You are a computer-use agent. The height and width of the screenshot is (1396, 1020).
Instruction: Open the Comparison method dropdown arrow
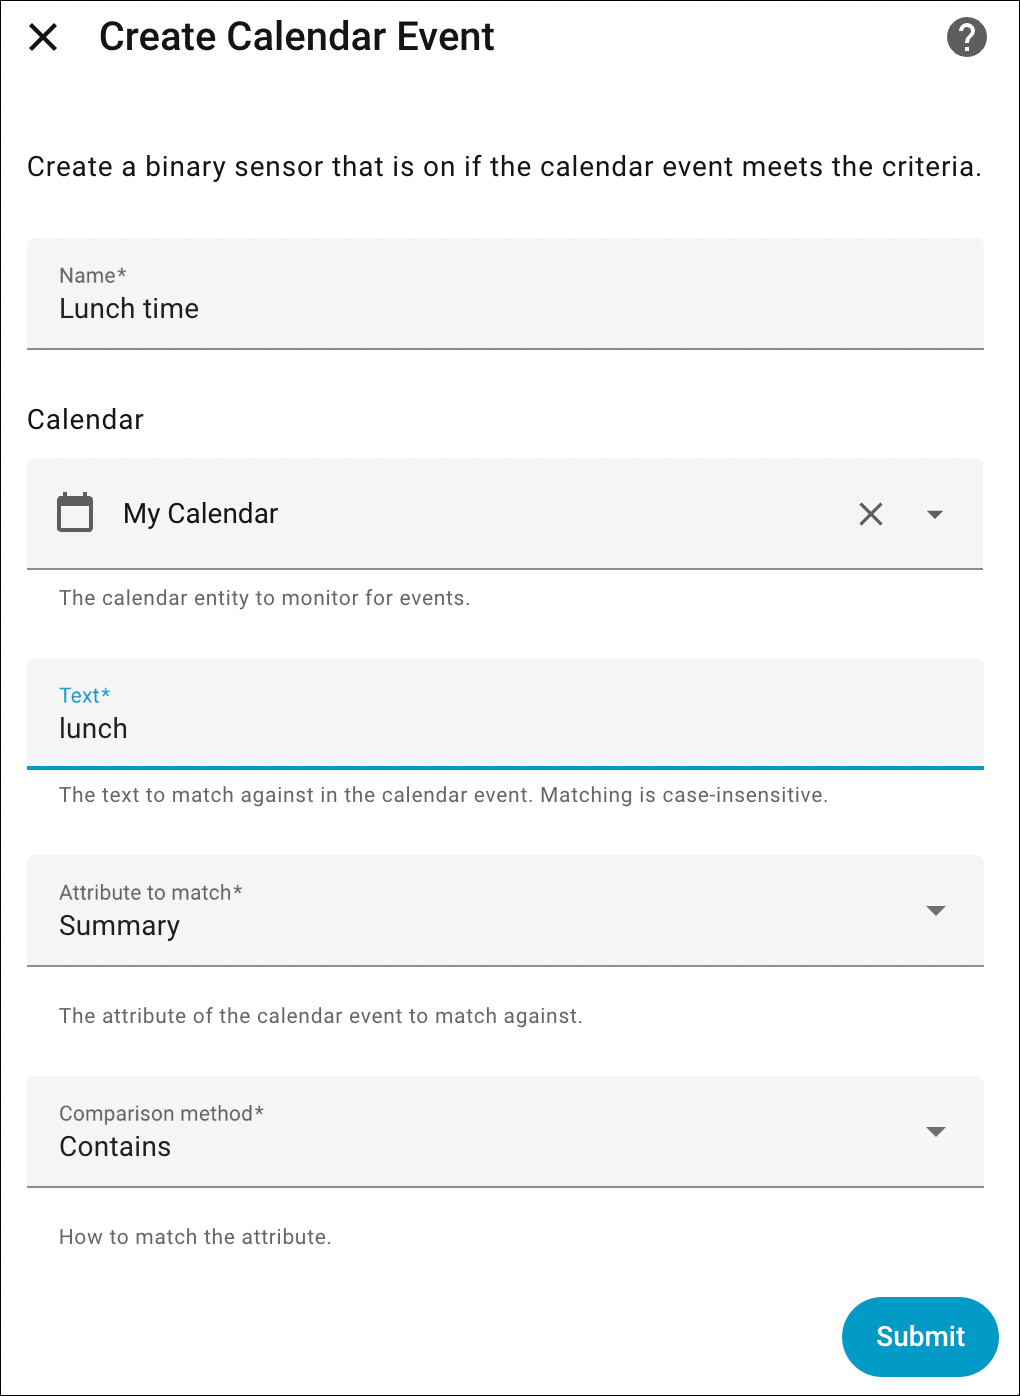click(935, 1132)
